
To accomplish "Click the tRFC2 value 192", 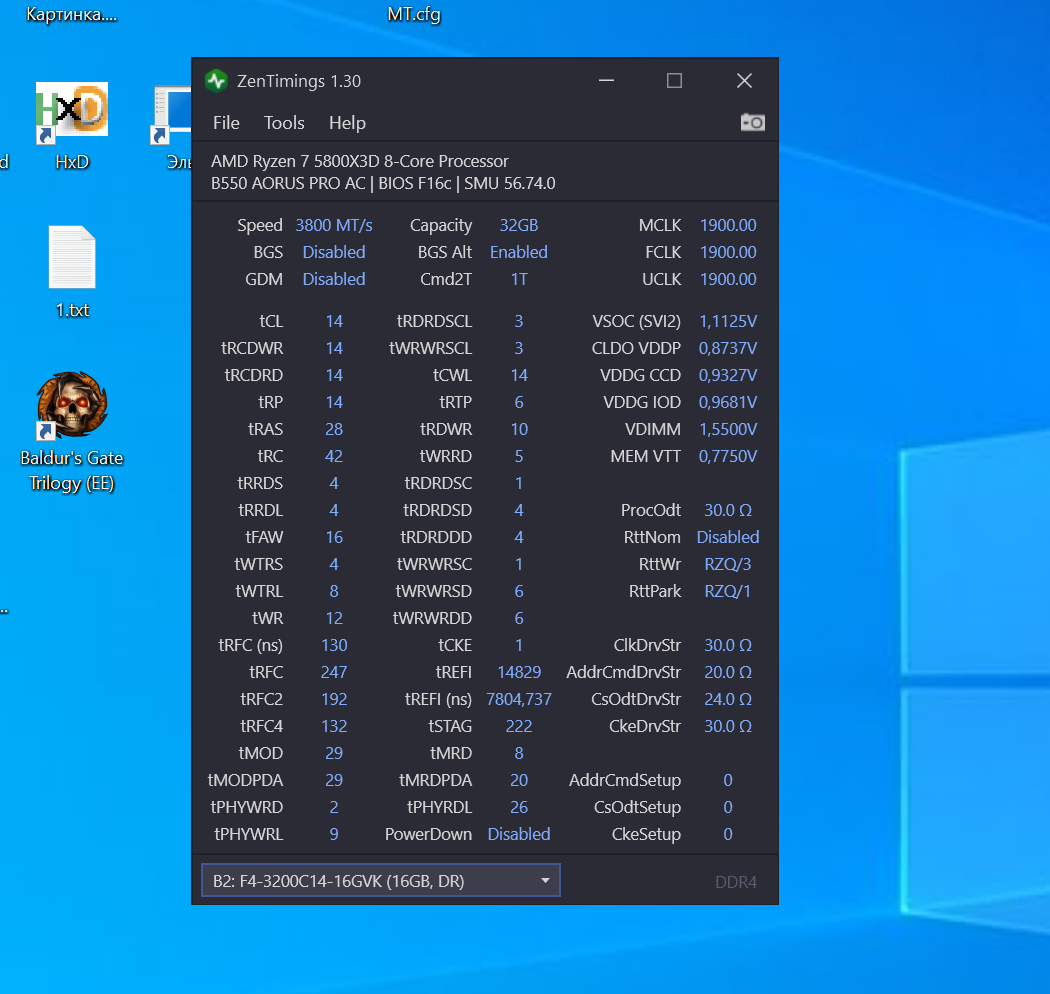I will [x=333, y=699].
